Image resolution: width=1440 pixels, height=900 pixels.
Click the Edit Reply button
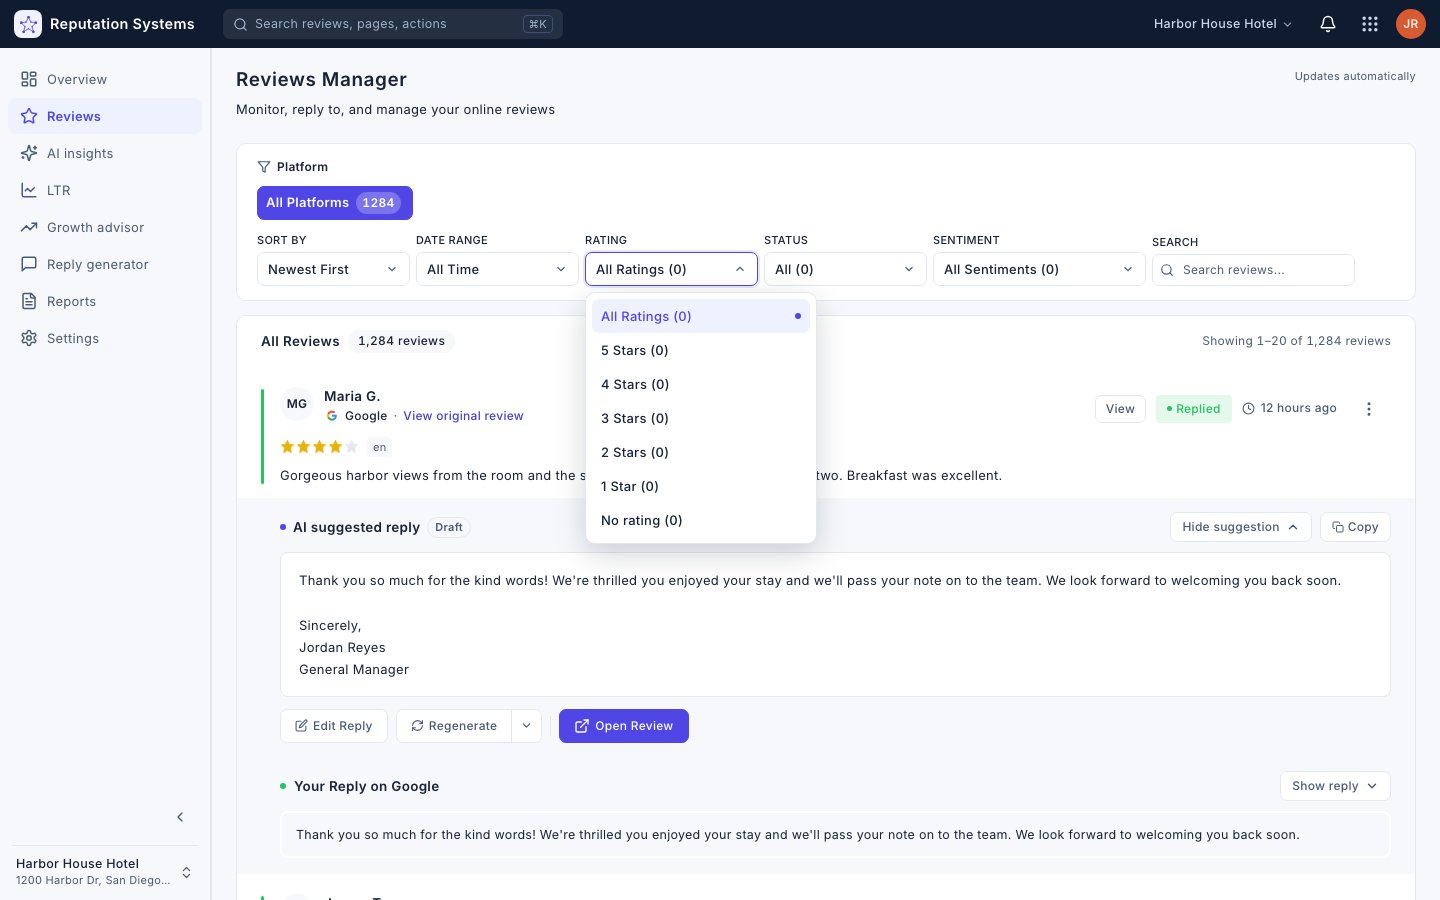334,726
